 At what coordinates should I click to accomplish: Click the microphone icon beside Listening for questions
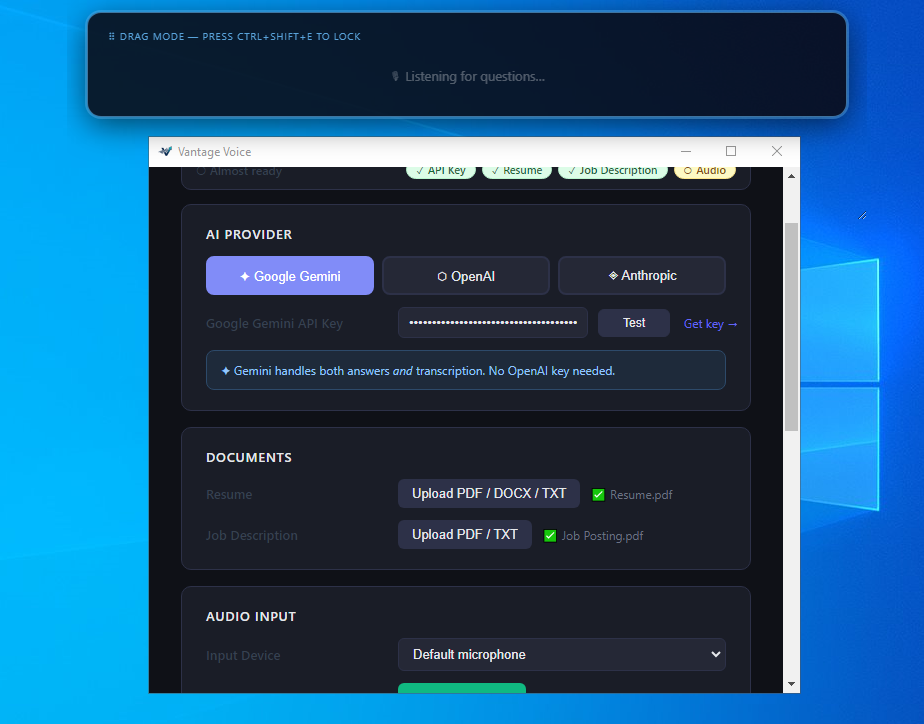395,77
